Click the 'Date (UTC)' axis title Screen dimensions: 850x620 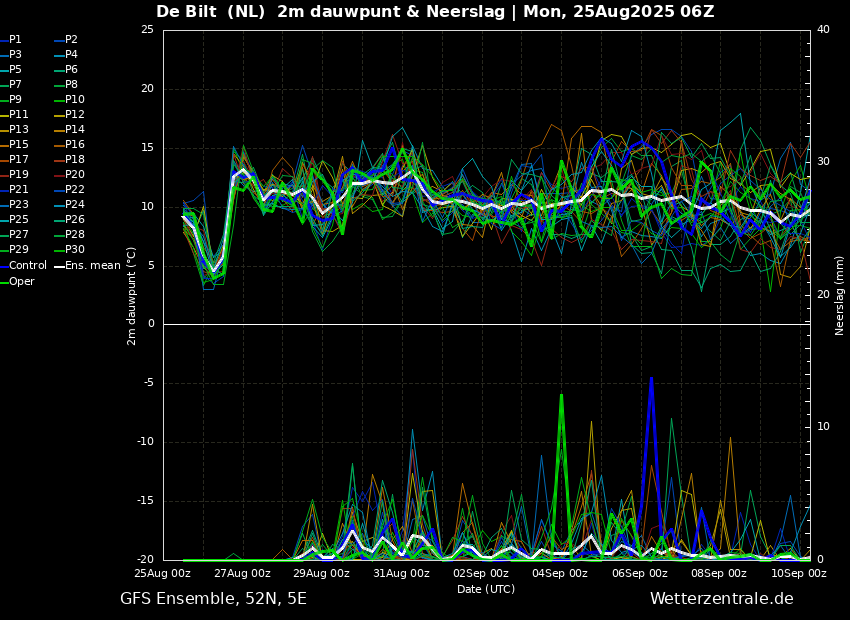486,589
